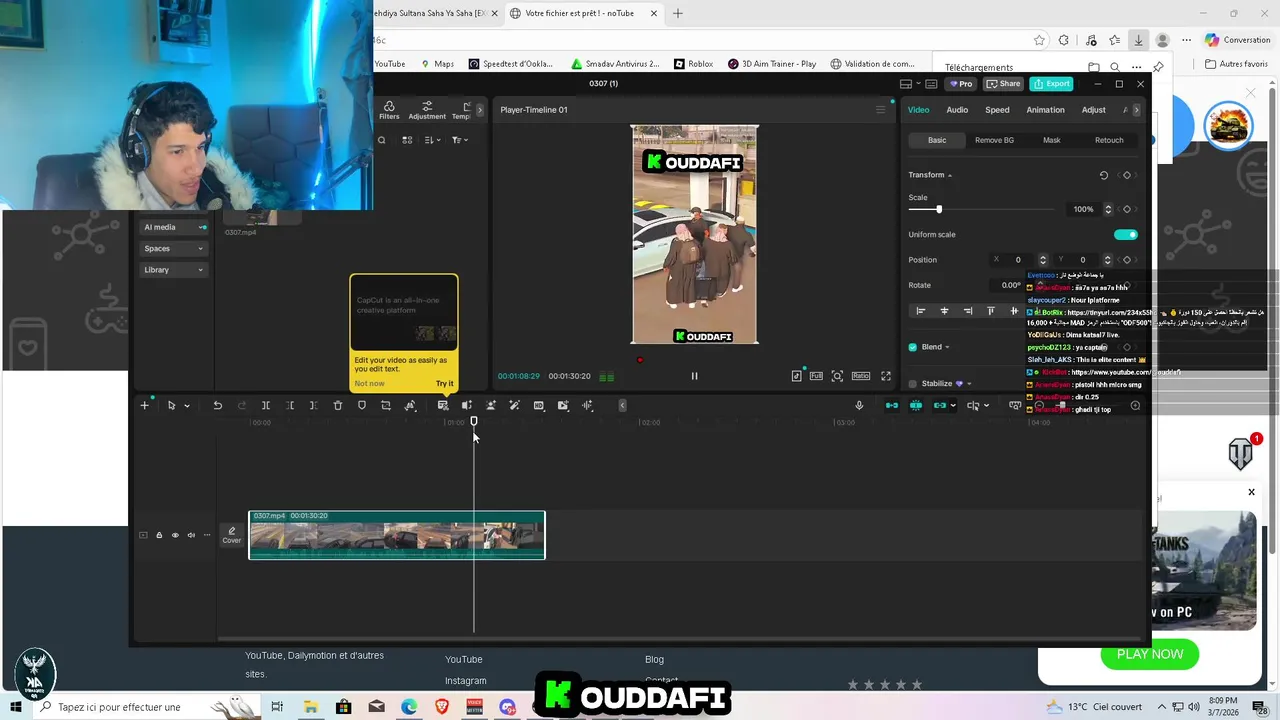Click the Ratio button in player
The height and width of the screenshot is (720, 1280).
coord(861,376)
